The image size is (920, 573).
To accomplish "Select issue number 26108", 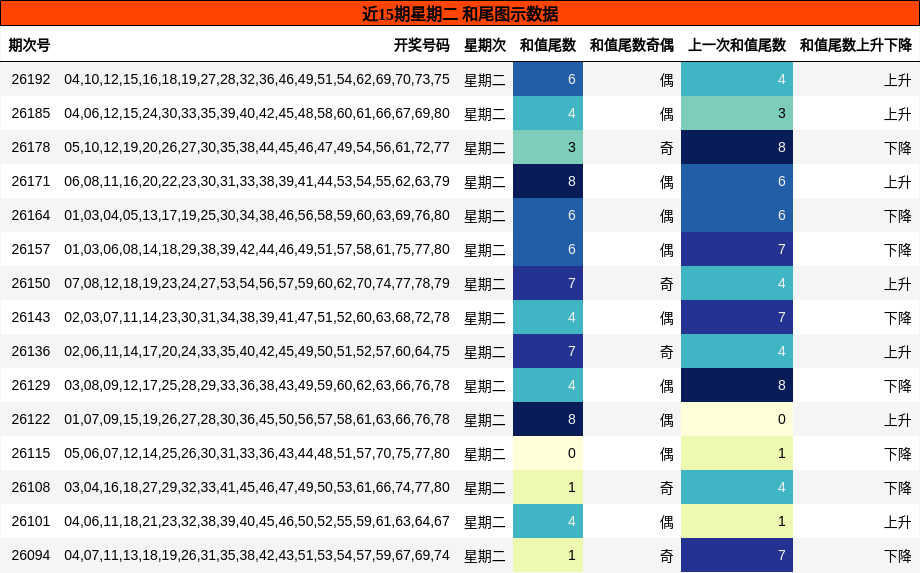I will [31, 487].
